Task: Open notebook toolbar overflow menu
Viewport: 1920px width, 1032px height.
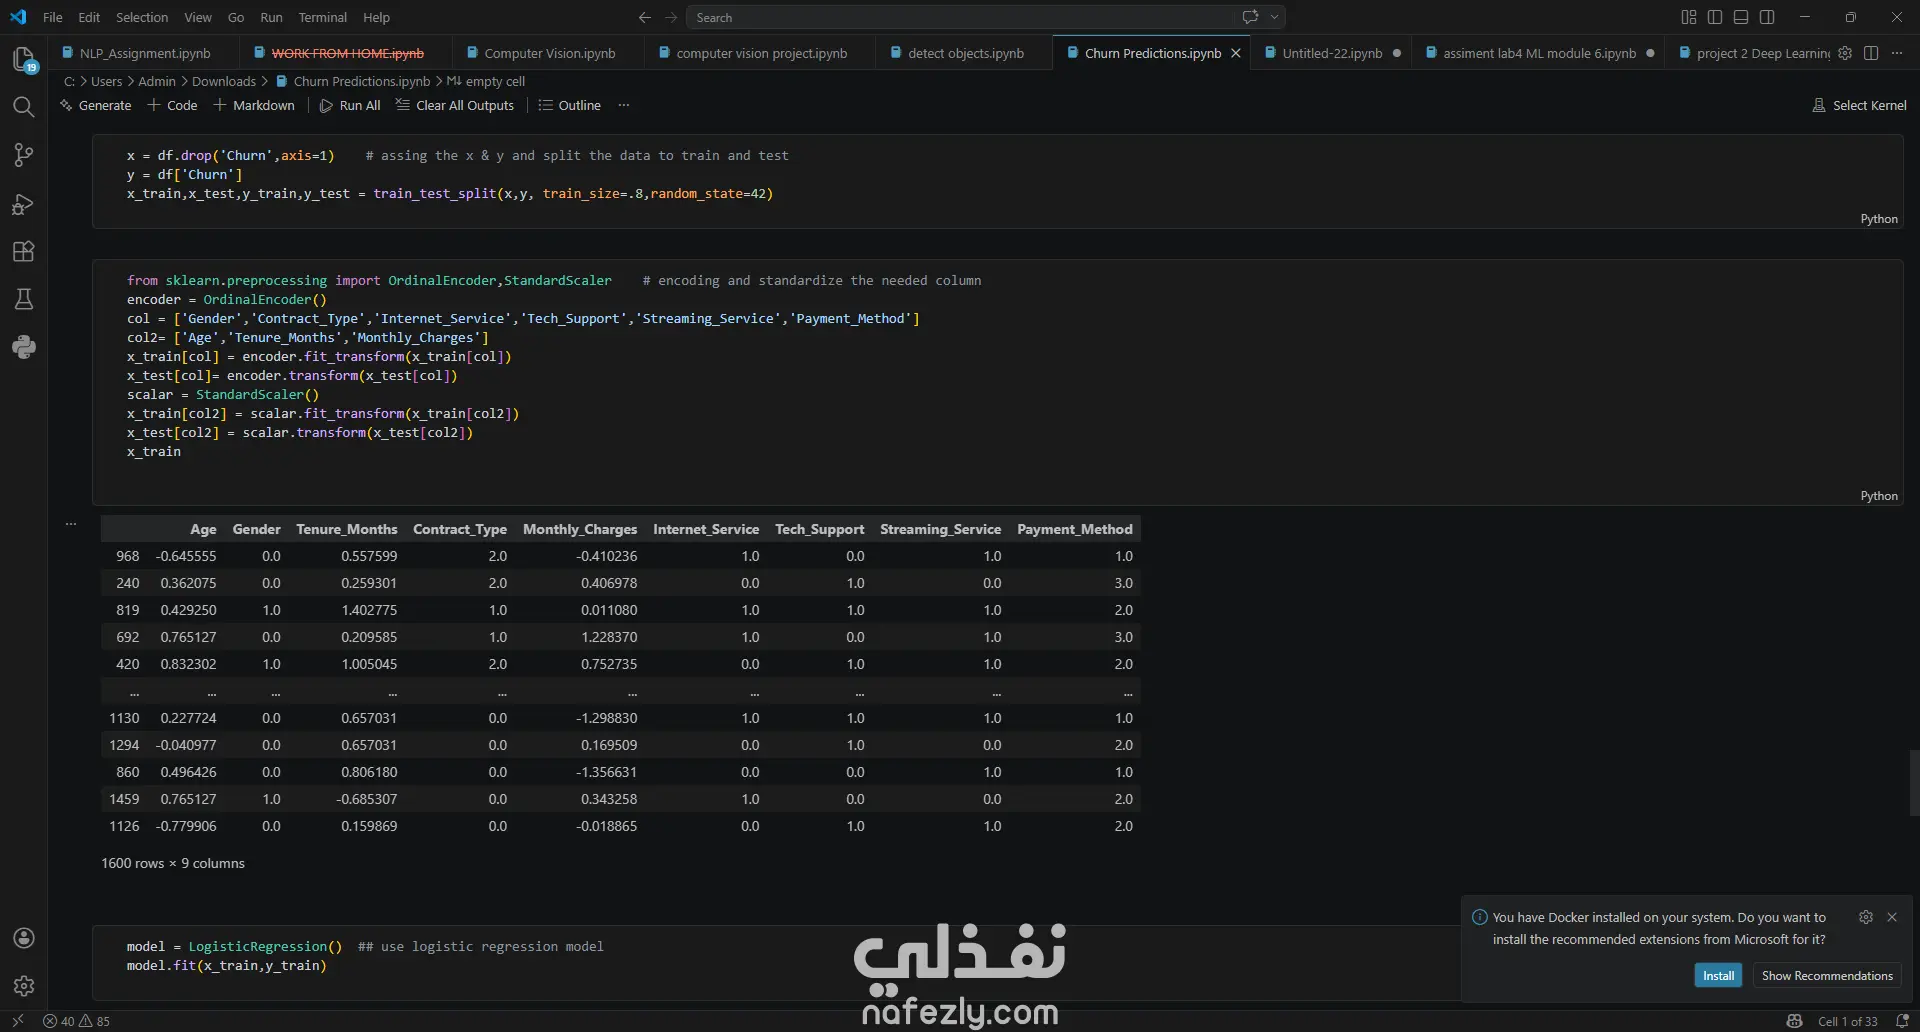Action: (x=624, y=105)
